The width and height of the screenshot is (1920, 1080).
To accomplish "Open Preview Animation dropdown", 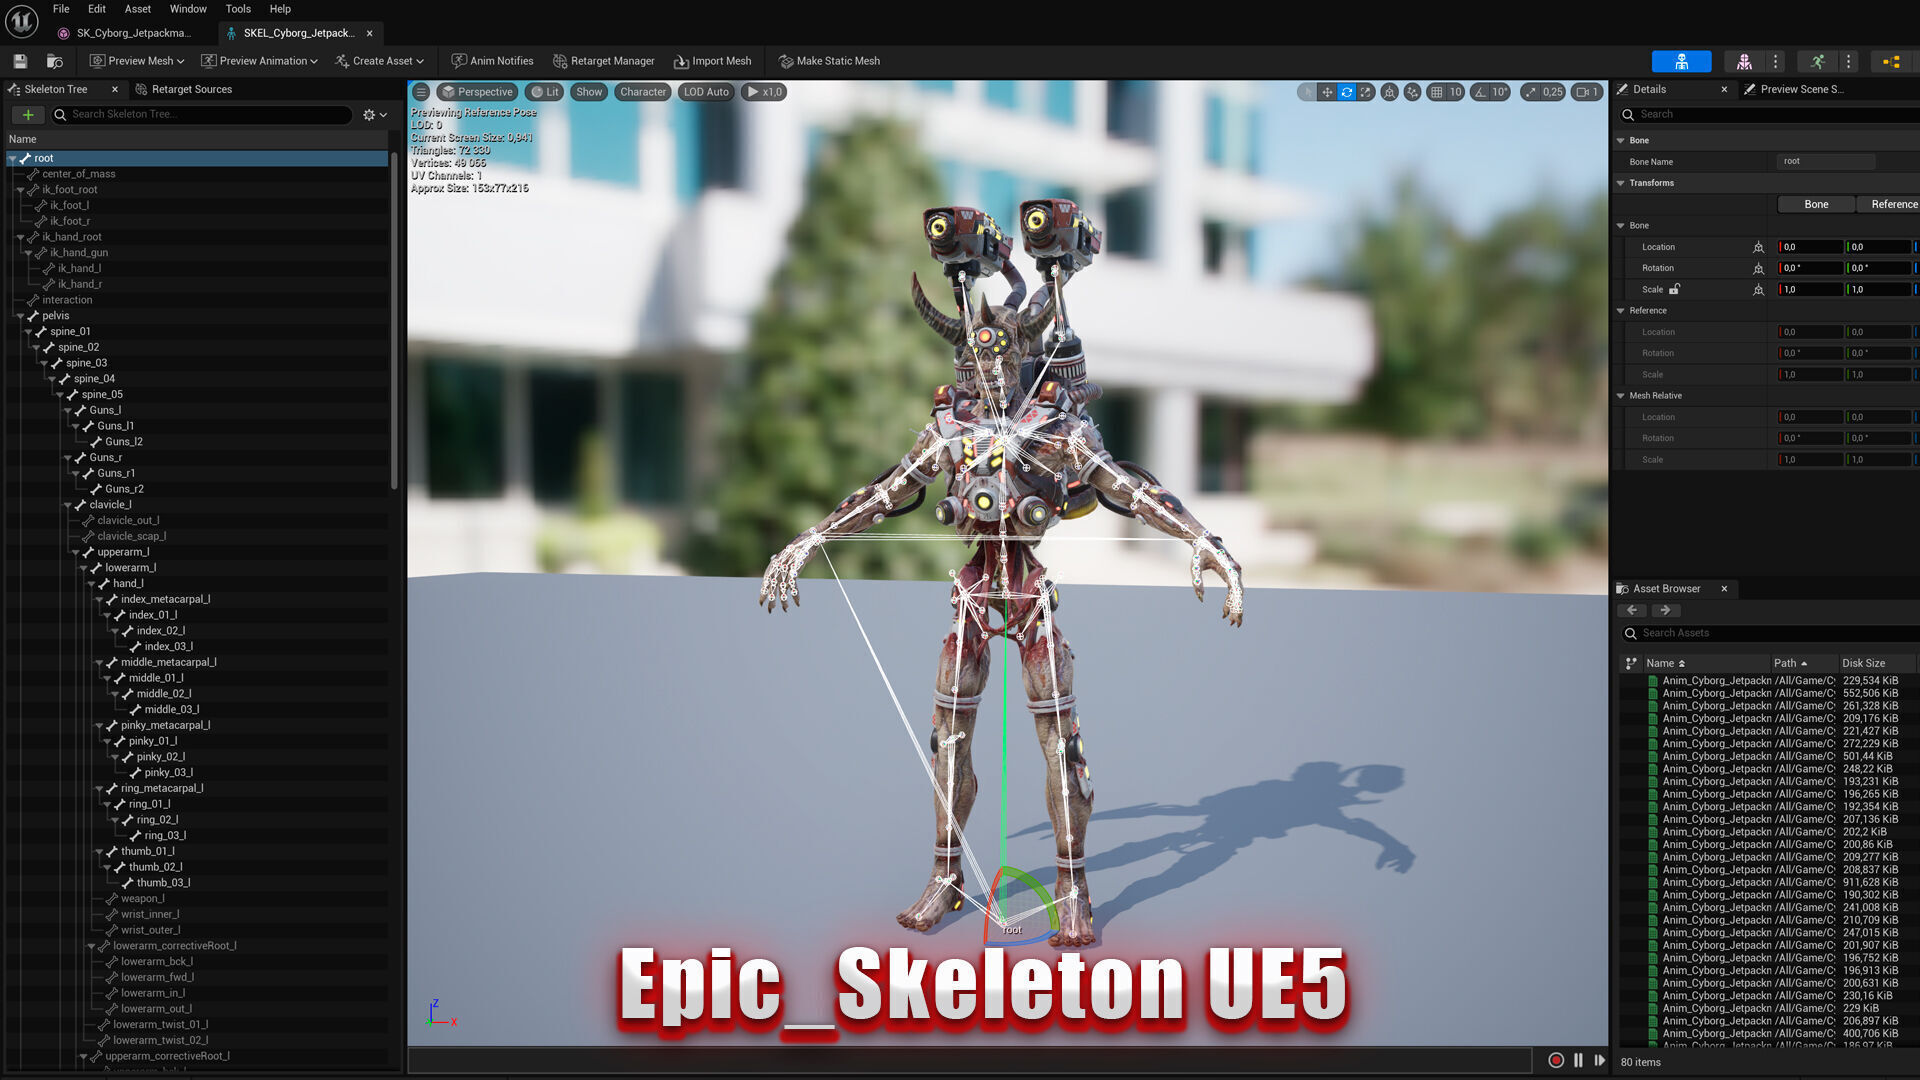I will pos(259,61).
